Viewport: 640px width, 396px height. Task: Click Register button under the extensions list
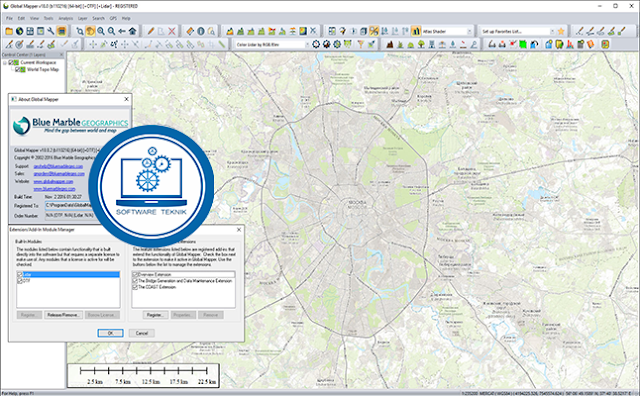[x=155, y=315]
